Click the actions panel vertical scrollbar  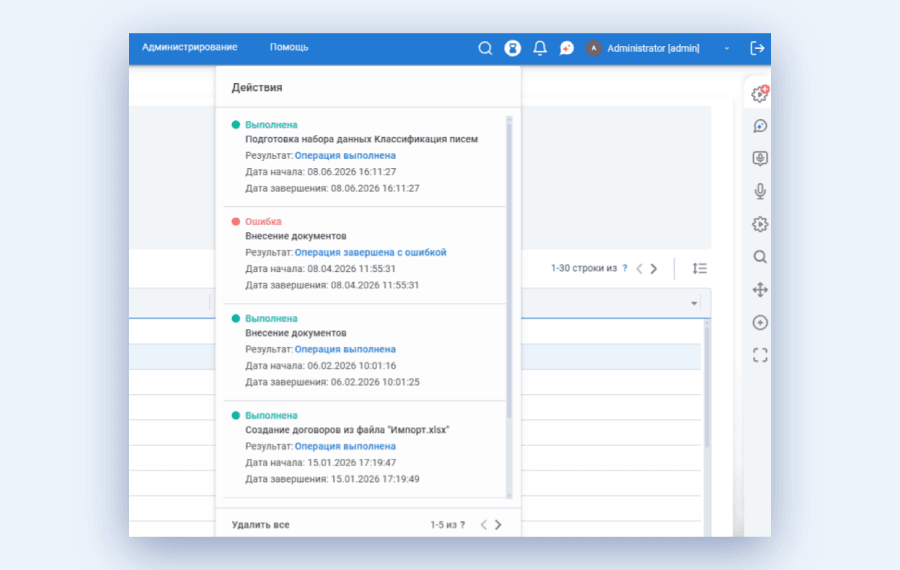[x=509, y=270]
